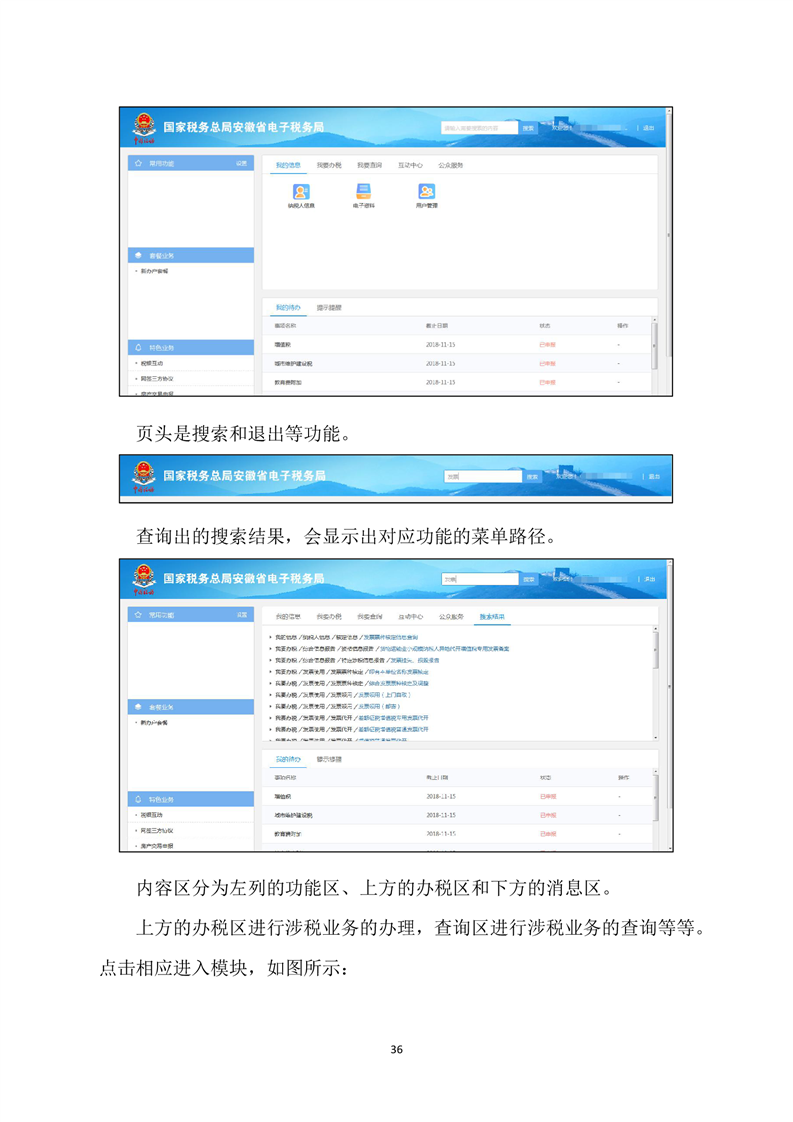Focus search box containing 发票 in search-results screenshot
Screen dimensions: 793x1122
tap(480, 580)
